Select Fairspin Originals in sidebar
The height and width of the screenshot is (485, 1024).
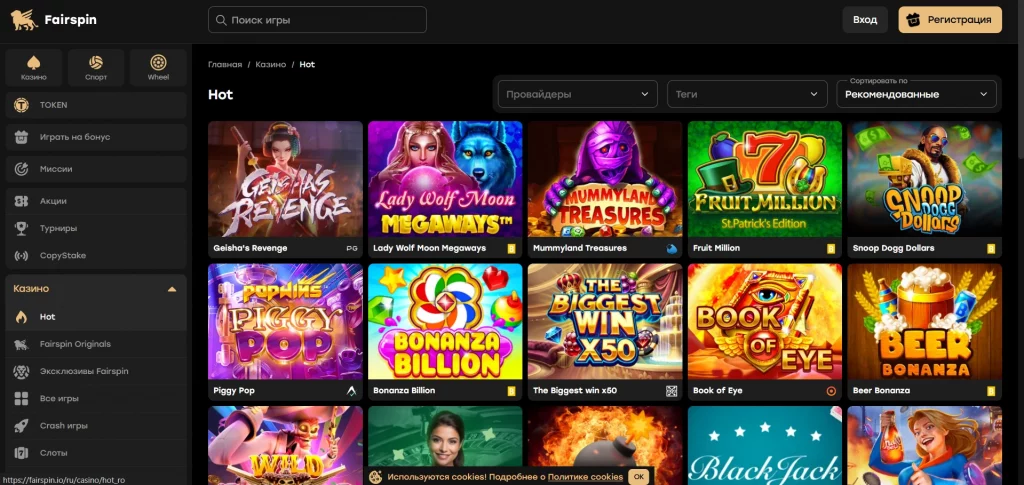tap(96, 345)
